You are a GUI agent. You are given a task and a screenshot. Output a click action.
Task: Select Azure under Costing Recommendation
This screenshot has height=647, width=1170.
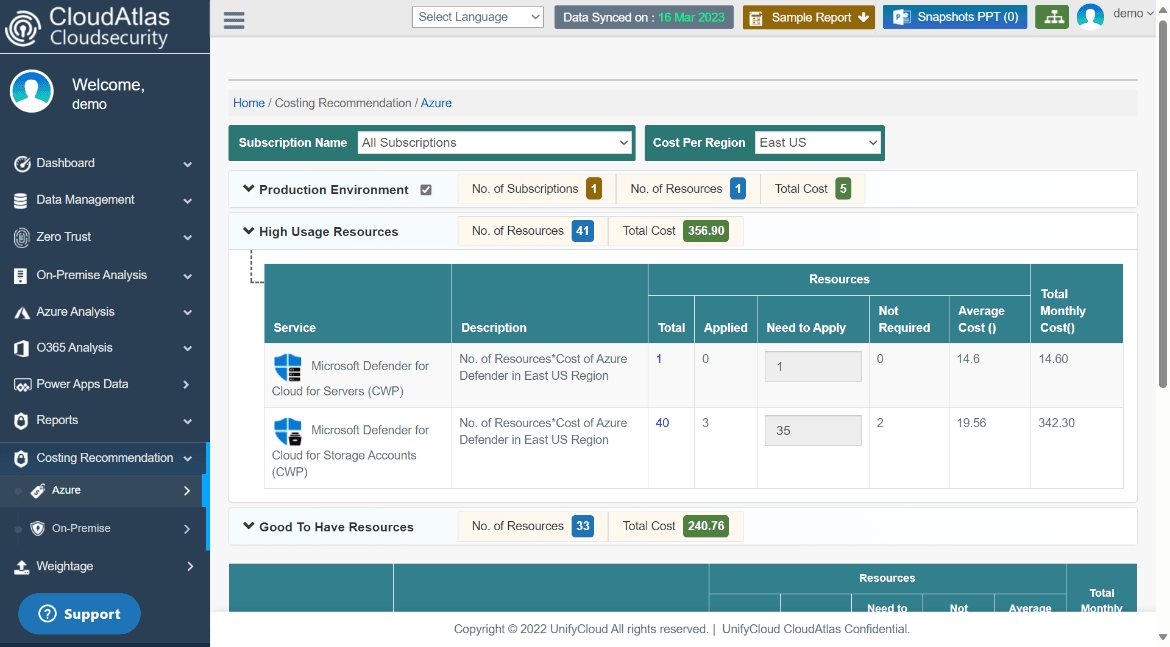pos(103,490)
